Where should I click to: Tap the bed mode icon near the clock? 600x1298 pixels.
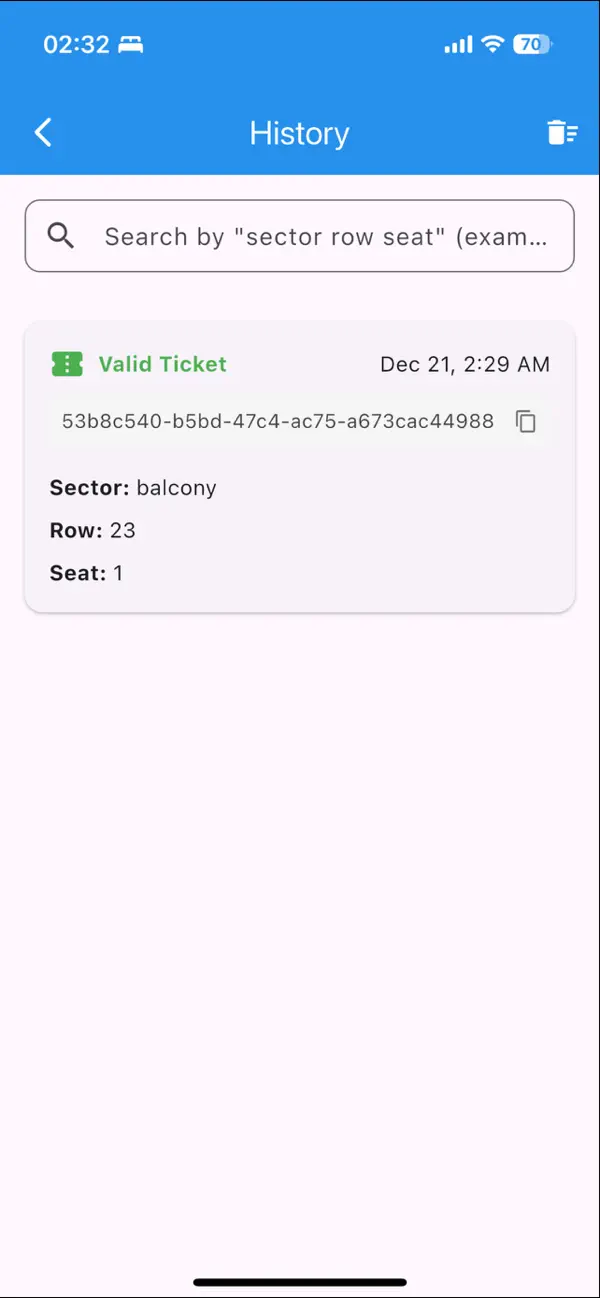point(131,44)
